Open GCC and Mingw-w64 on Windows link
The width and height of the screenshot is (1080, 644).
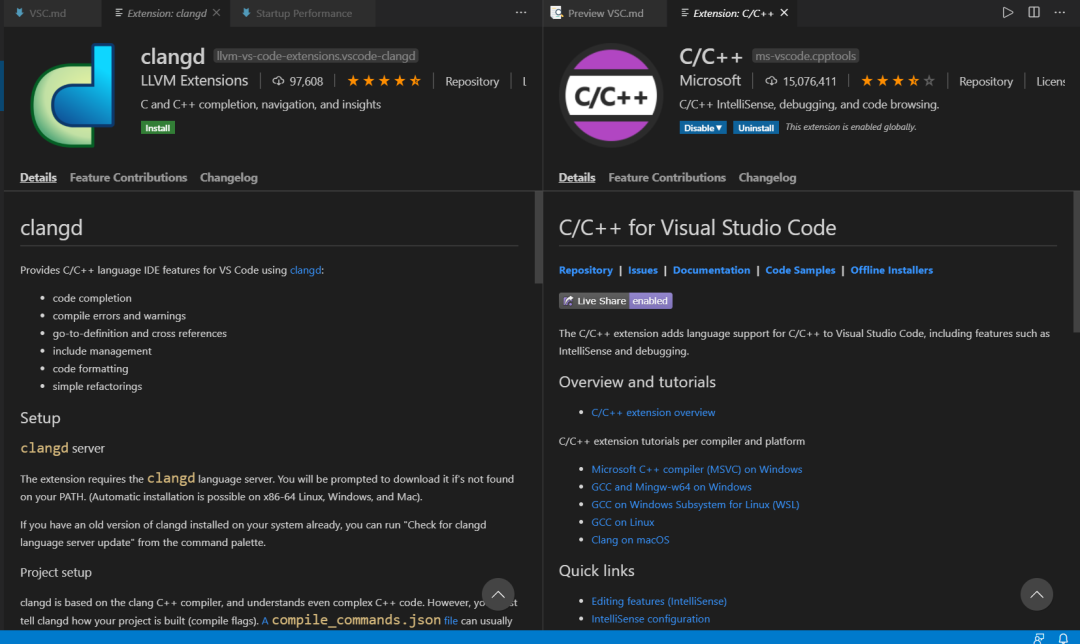point(672,487)
